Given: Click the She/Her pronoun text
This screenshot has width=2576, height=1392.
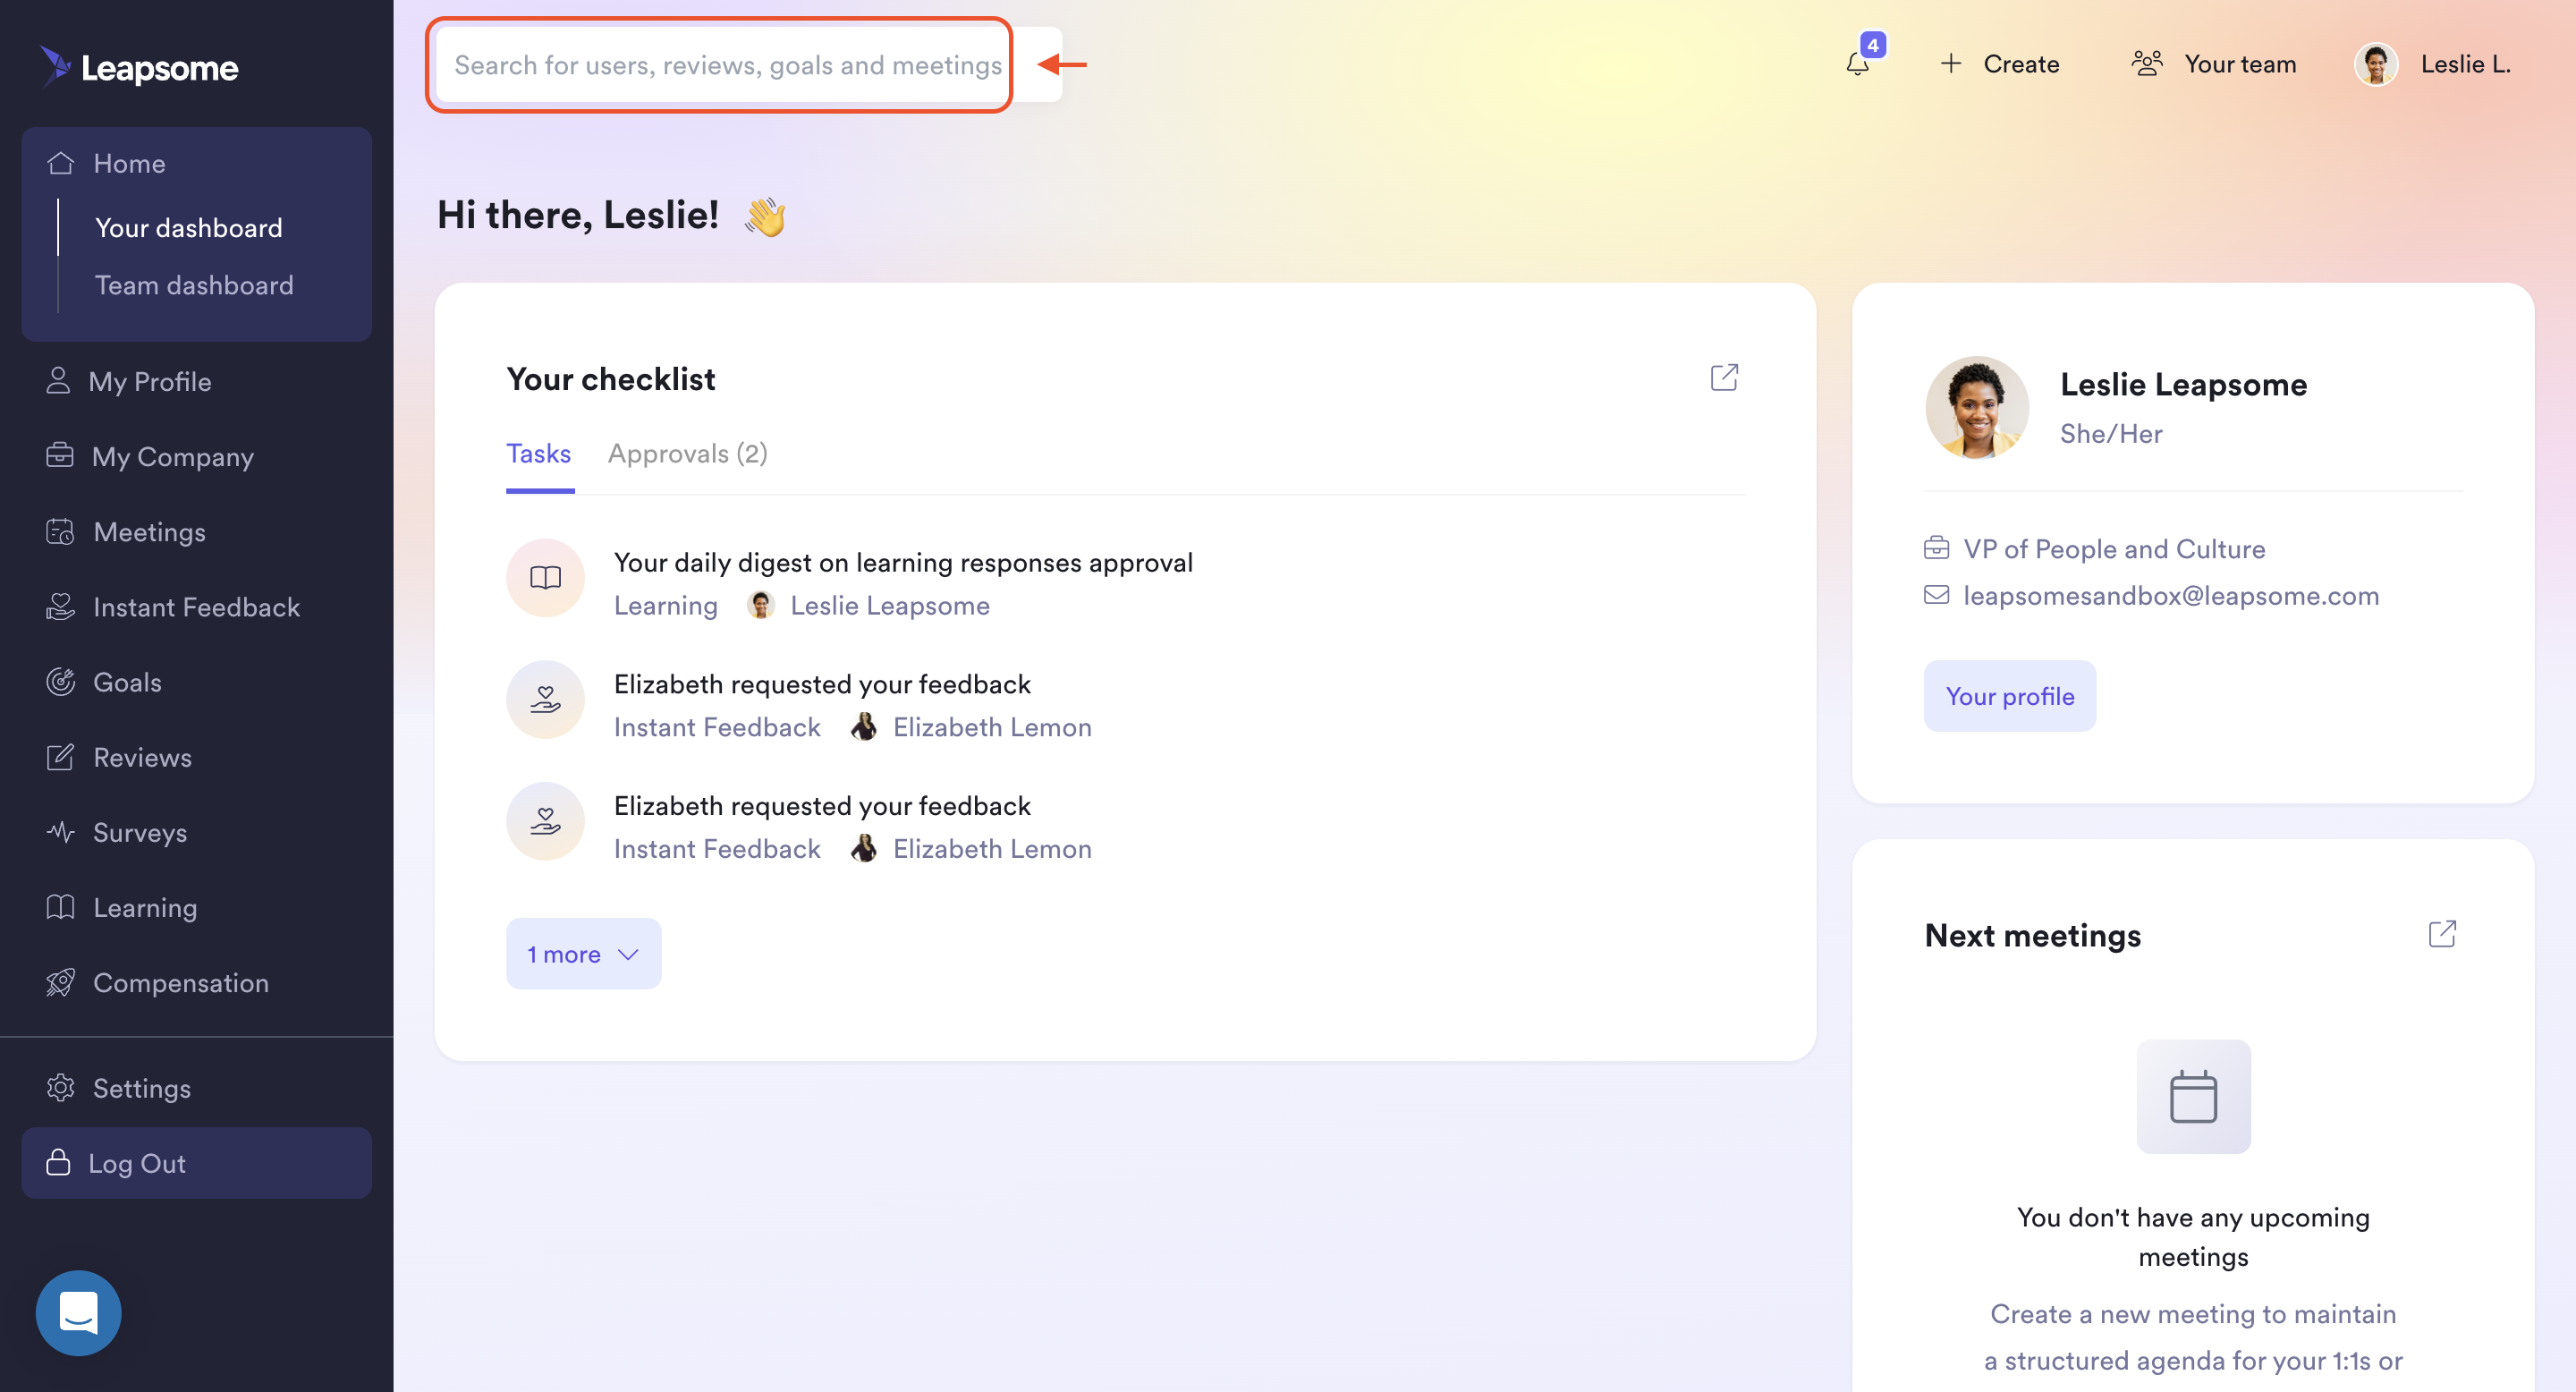Looking at the screenshot, I should [2111, 433].
